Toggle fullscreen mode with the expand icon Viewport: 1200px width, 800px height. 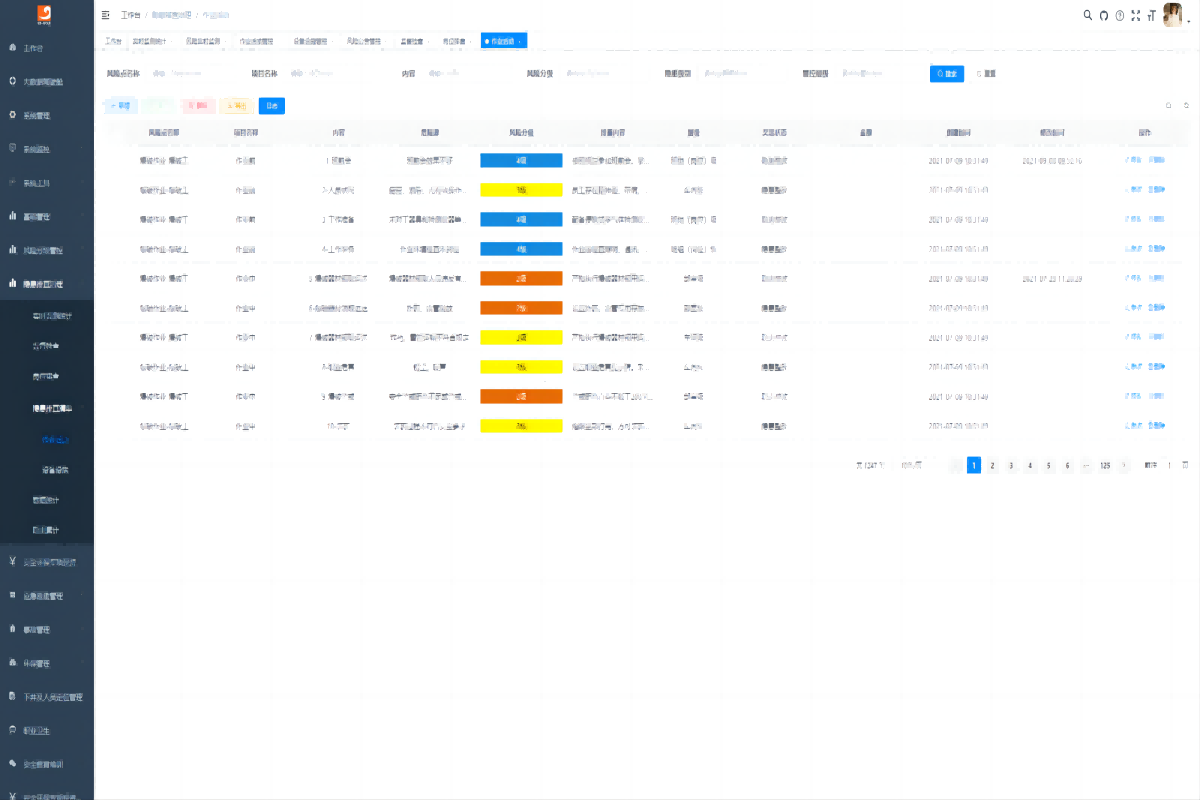click(x=1136, y=15)
